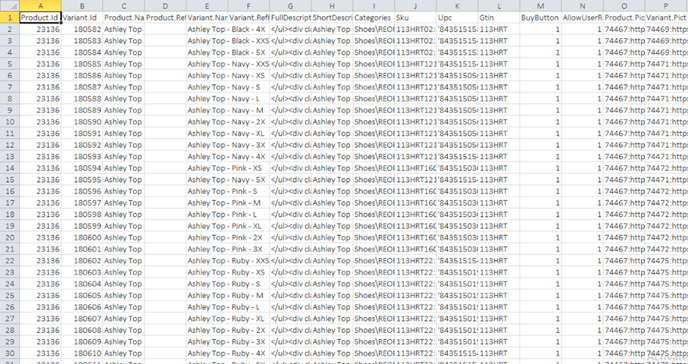Image resolution: width=688 pixels, height=364 pixels.
Task: Click the Gtin header cell
Action: [x=499, y=18]
